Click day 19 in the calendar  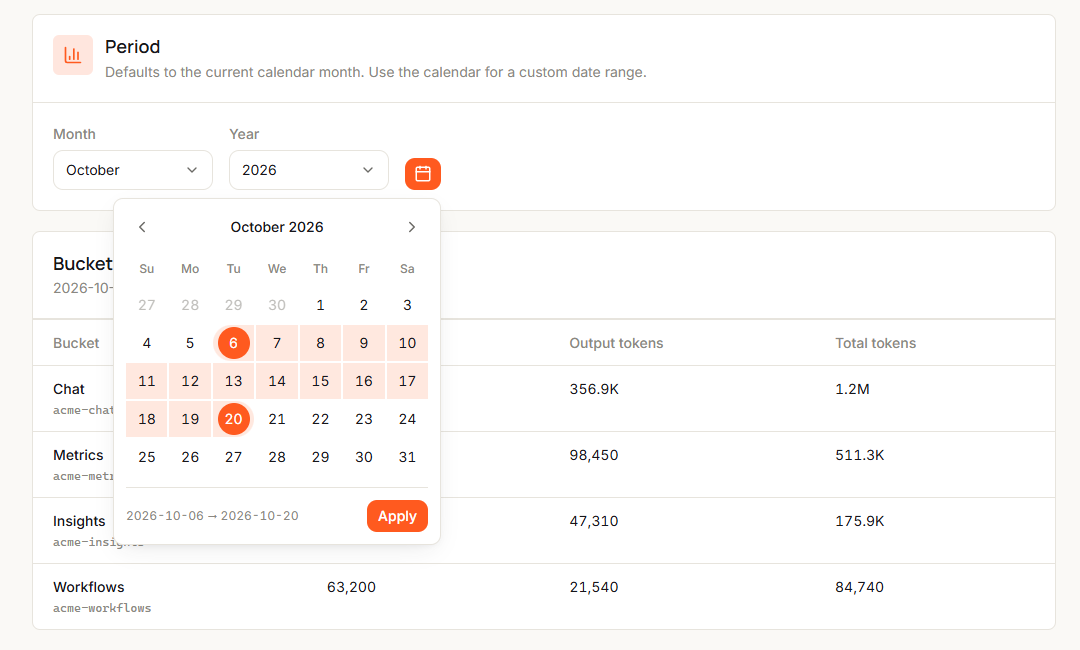190,419
